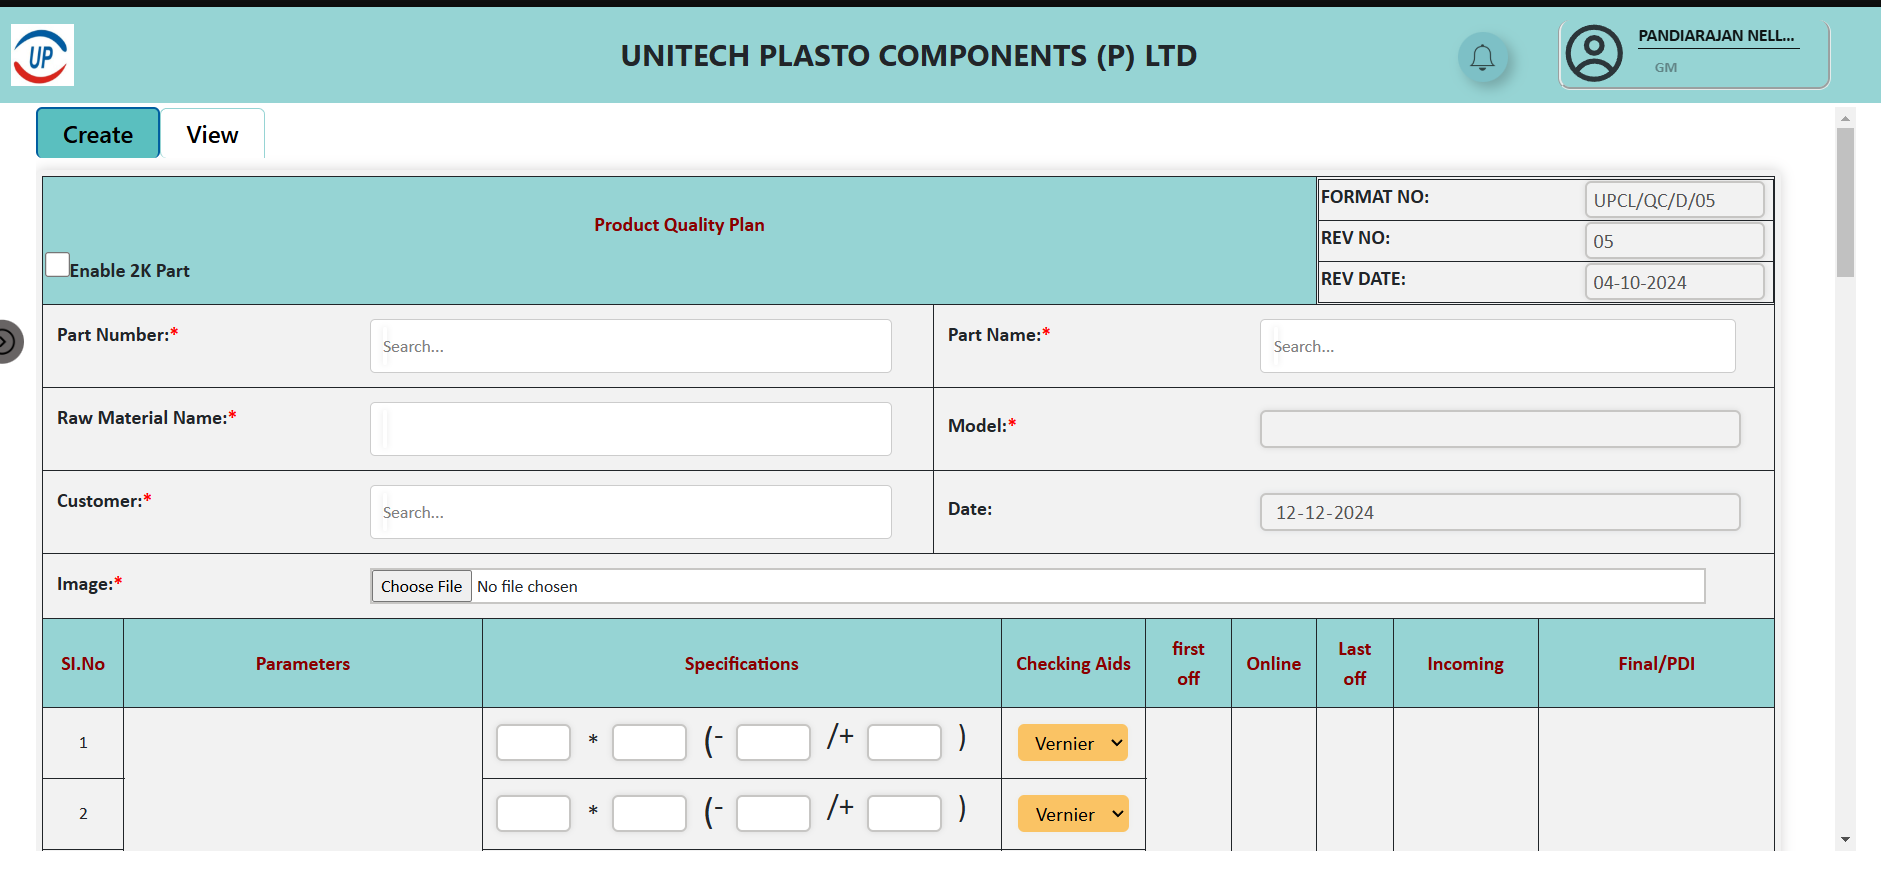1881x876 pixels.
Task: Click the GM role label
Action: (x=1666, y=68)
